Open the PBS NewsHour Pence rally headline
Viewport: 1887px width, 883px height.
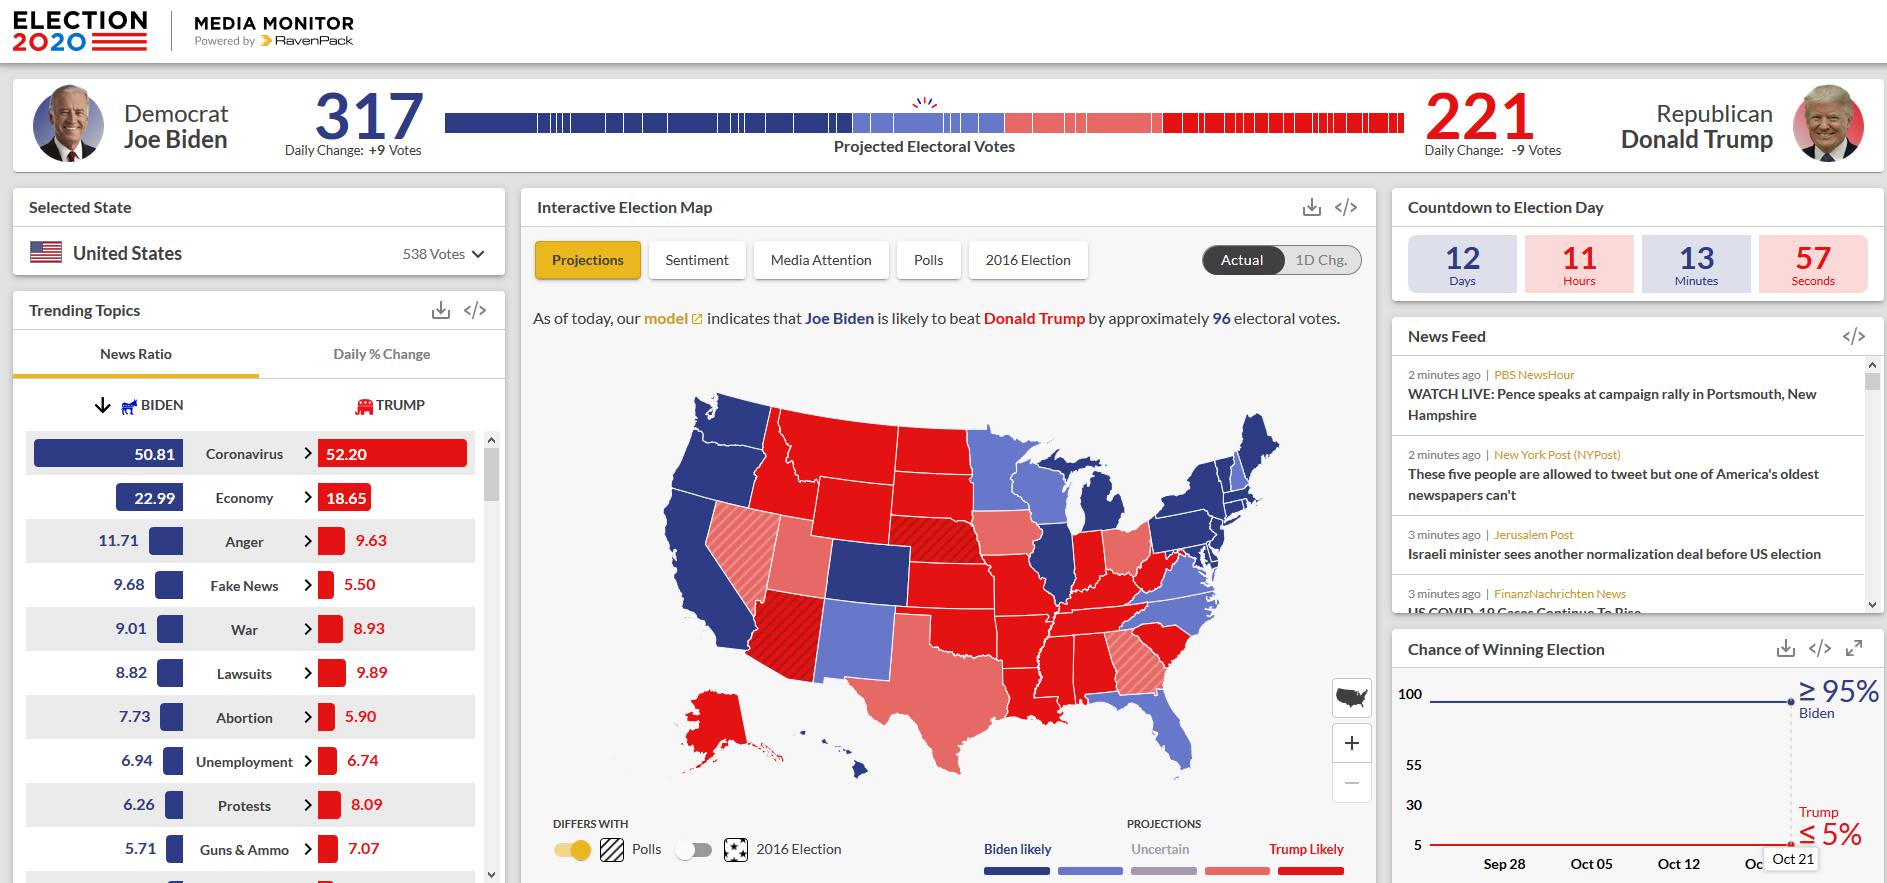click(x=1611, y=404)
